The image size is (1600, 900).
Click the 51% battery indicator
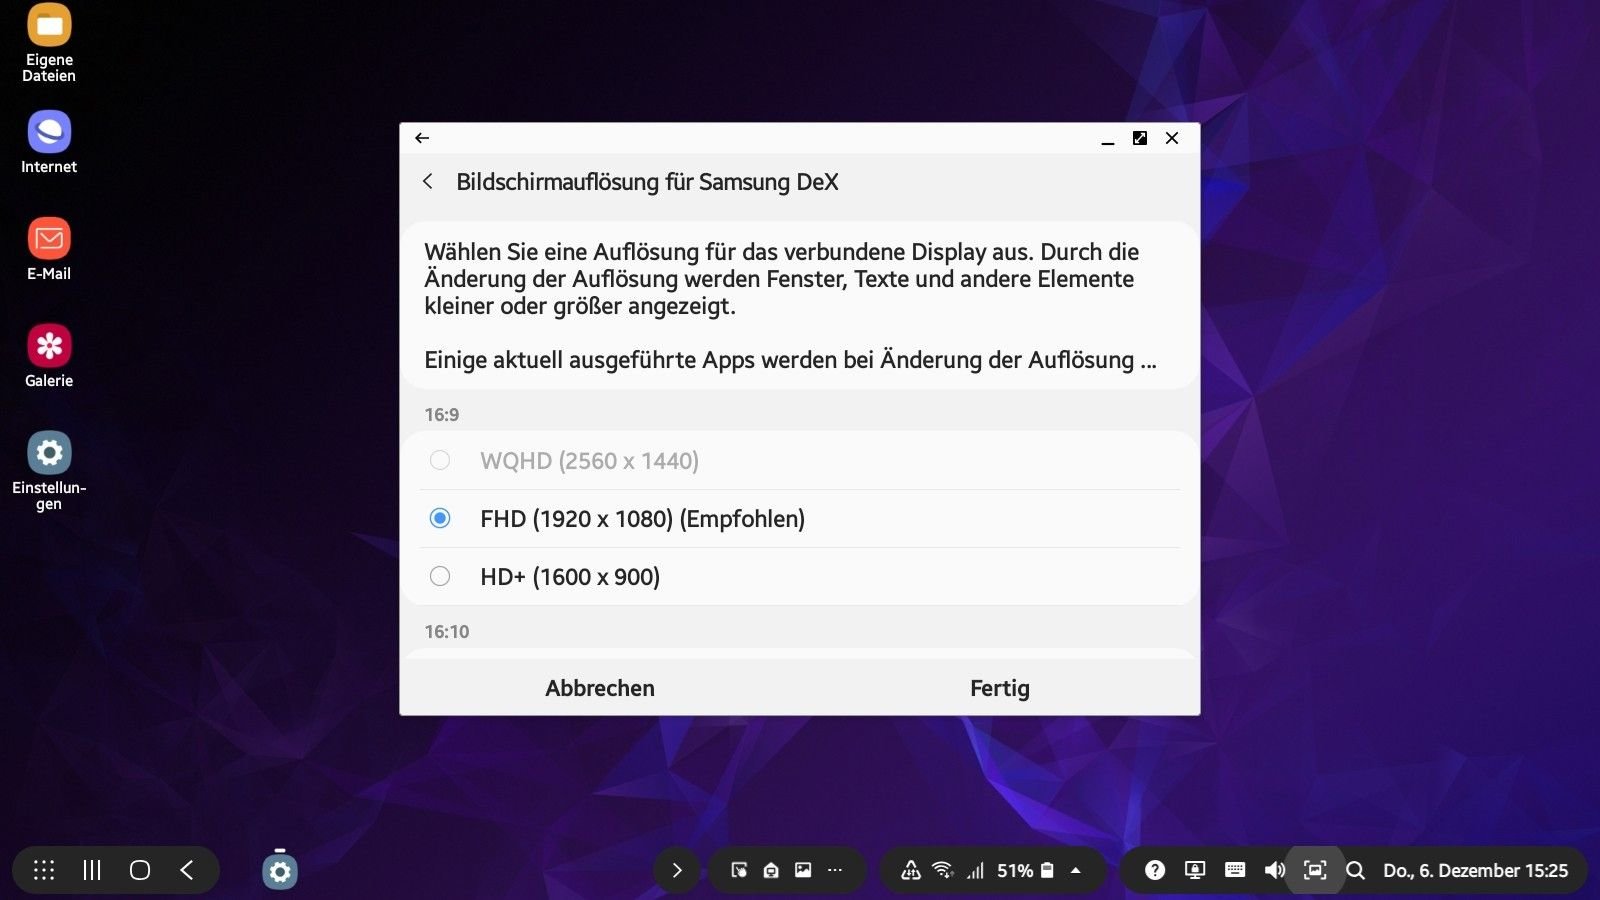(x=1025, y=870)
